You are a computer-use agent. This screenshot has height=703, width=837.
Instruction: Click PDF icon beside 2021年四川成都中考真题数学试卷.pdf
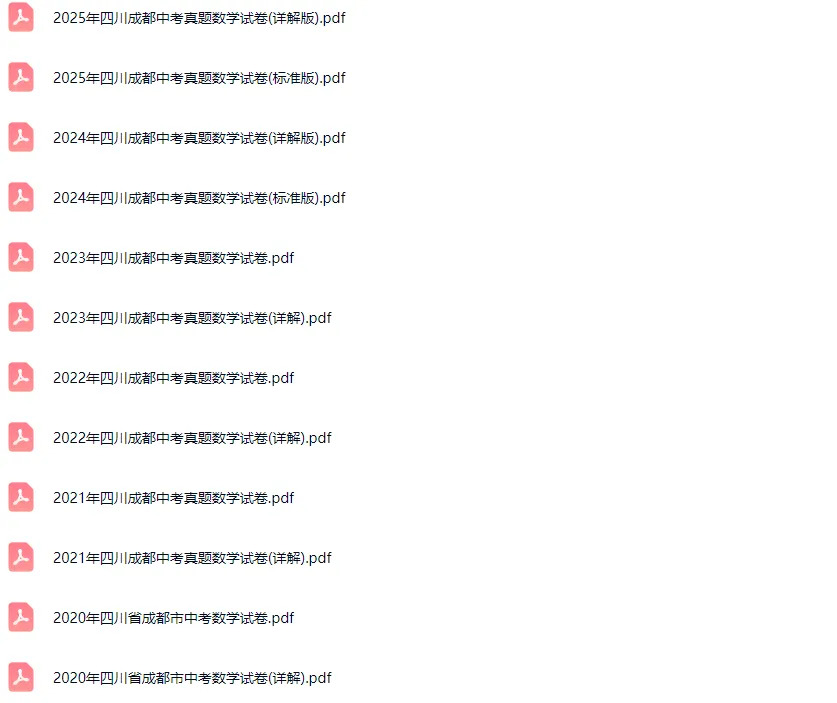click(x=21, y=497)
